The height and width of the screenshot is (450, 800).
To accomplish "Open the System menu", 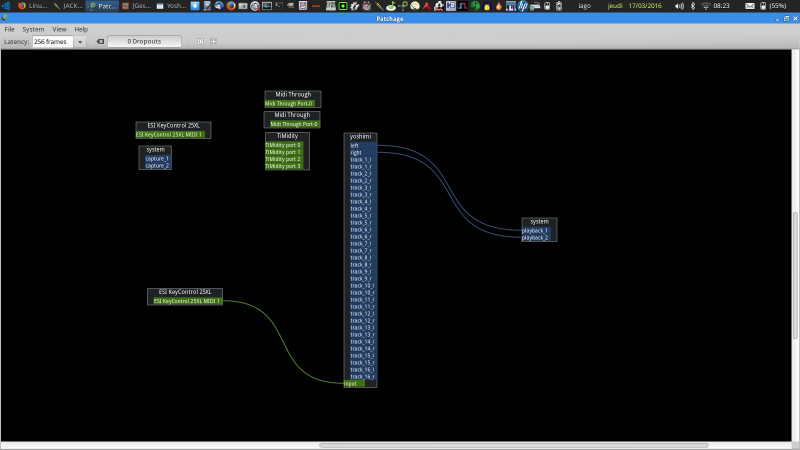I will pos(33,29).
